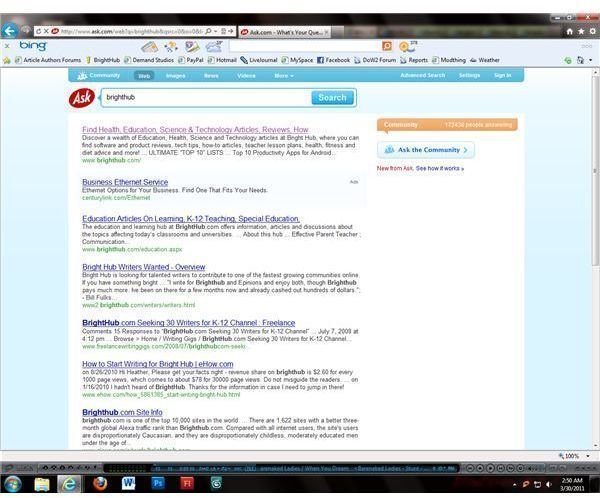This screenshot has width=600, height=498.
Task: Click the Advanced Search link
Action: coord(423,75)
